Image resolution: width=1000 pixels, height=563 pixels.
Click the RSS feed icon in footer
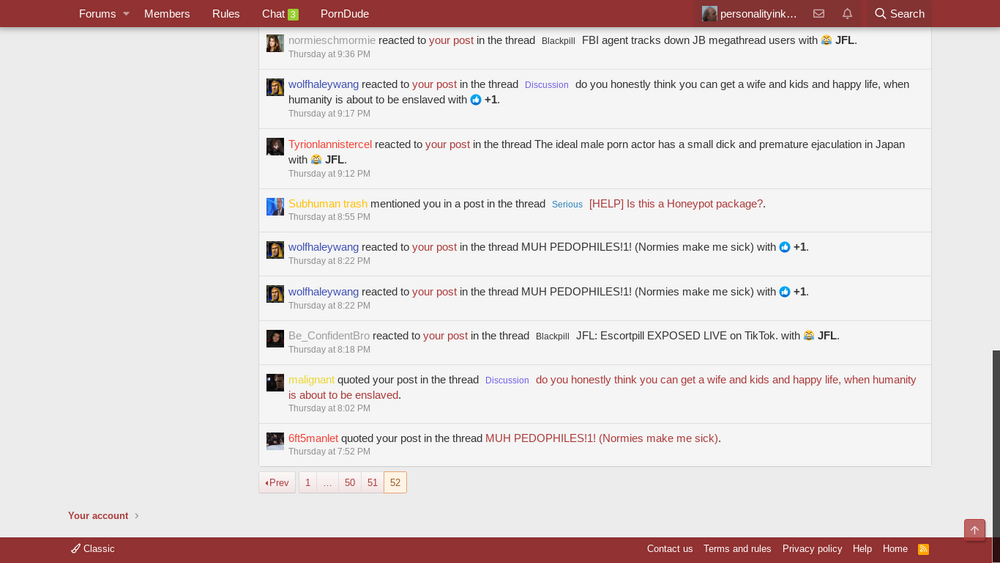[923, 549]
